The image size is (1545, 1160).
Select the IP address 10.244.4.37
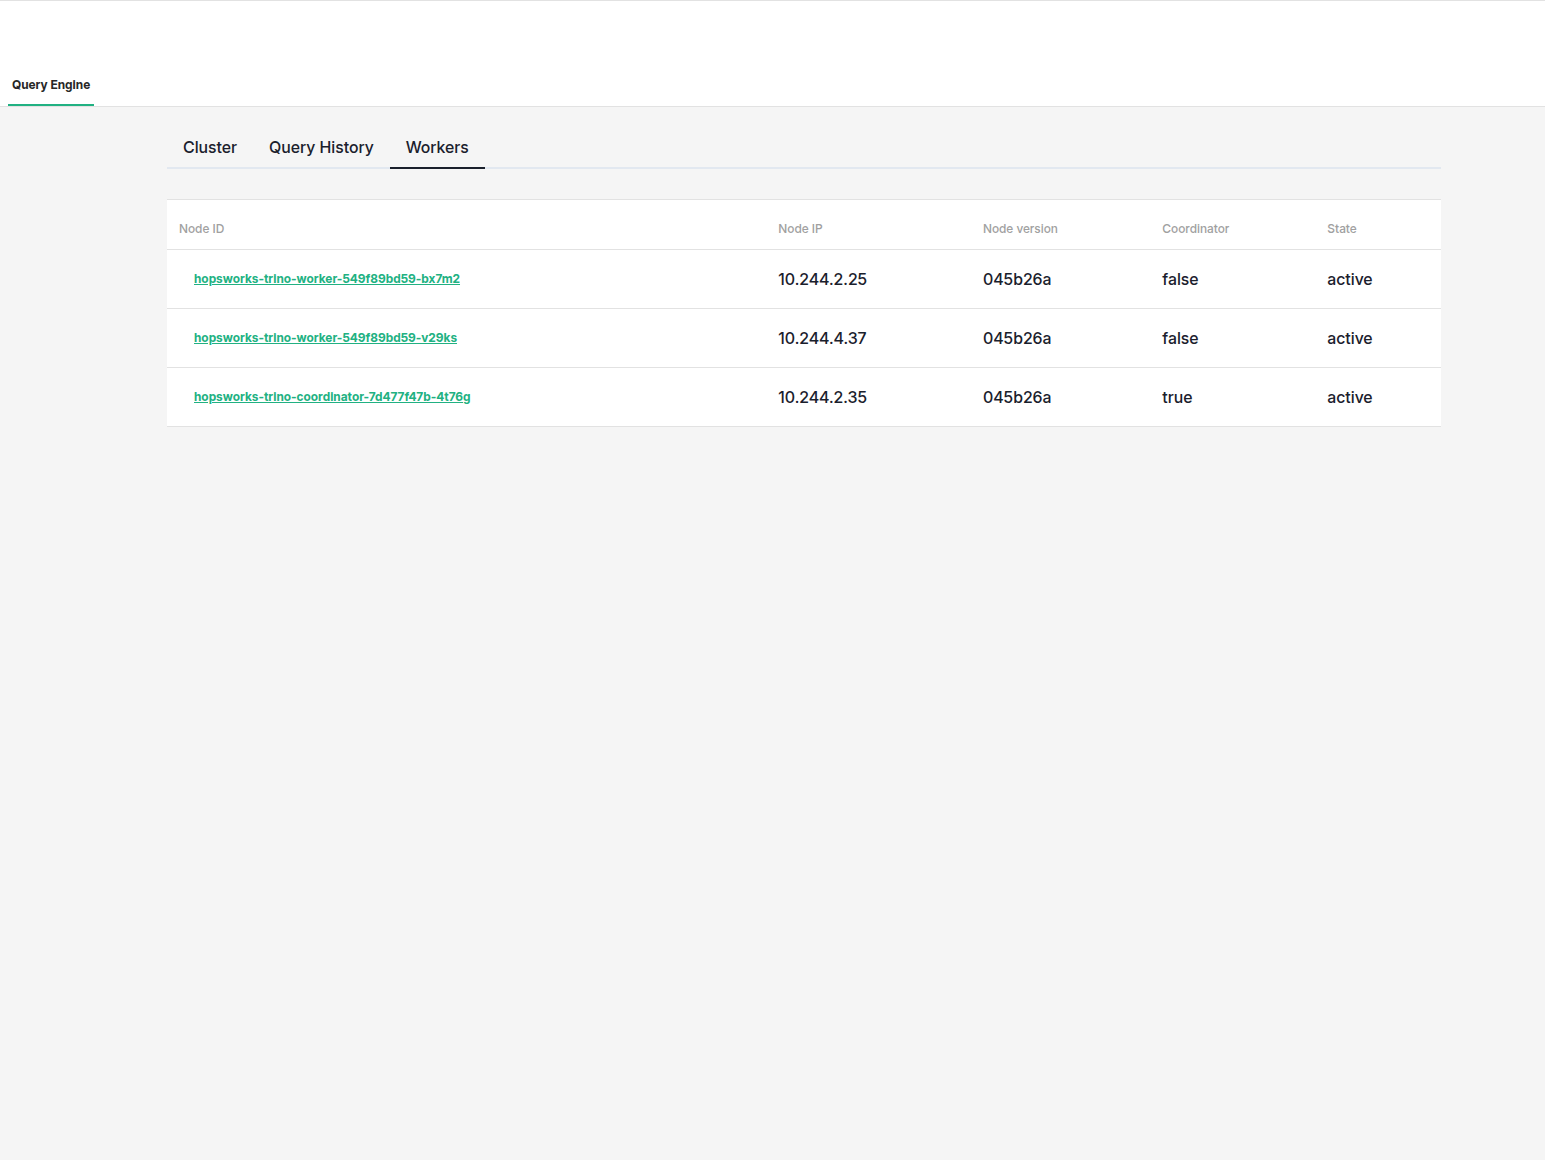[x=822, y=338]
